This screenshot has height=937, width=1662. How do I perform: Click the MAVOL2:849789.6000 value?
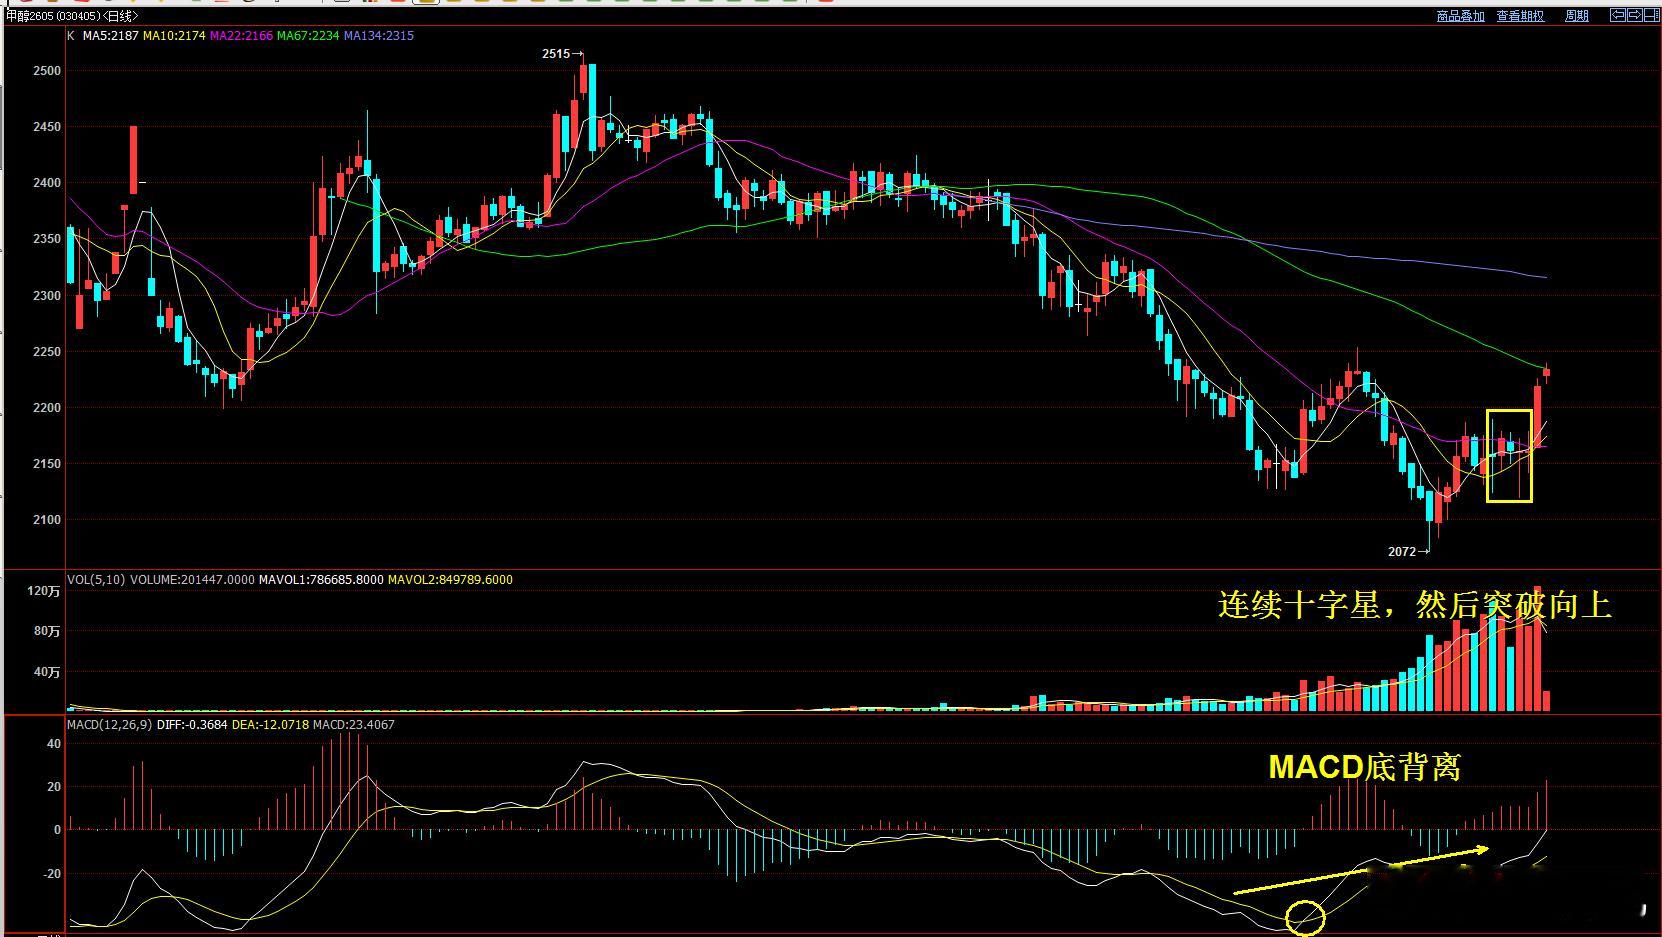click(450, 580)
